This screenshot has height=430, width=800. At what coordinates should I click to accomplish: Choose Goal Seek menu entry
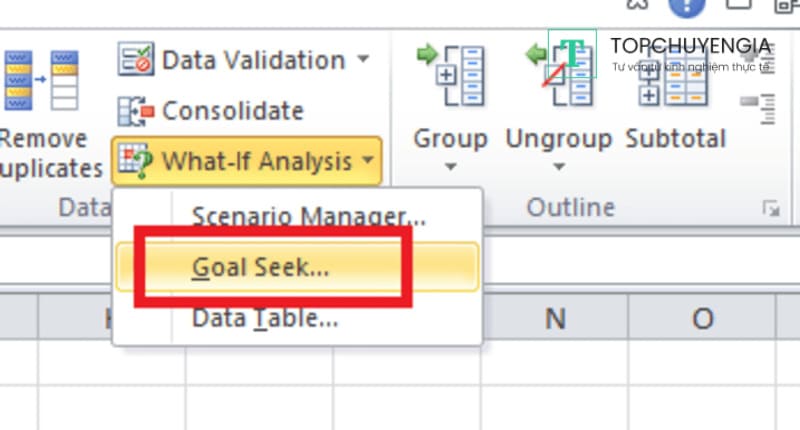click(x=260, y=267)
